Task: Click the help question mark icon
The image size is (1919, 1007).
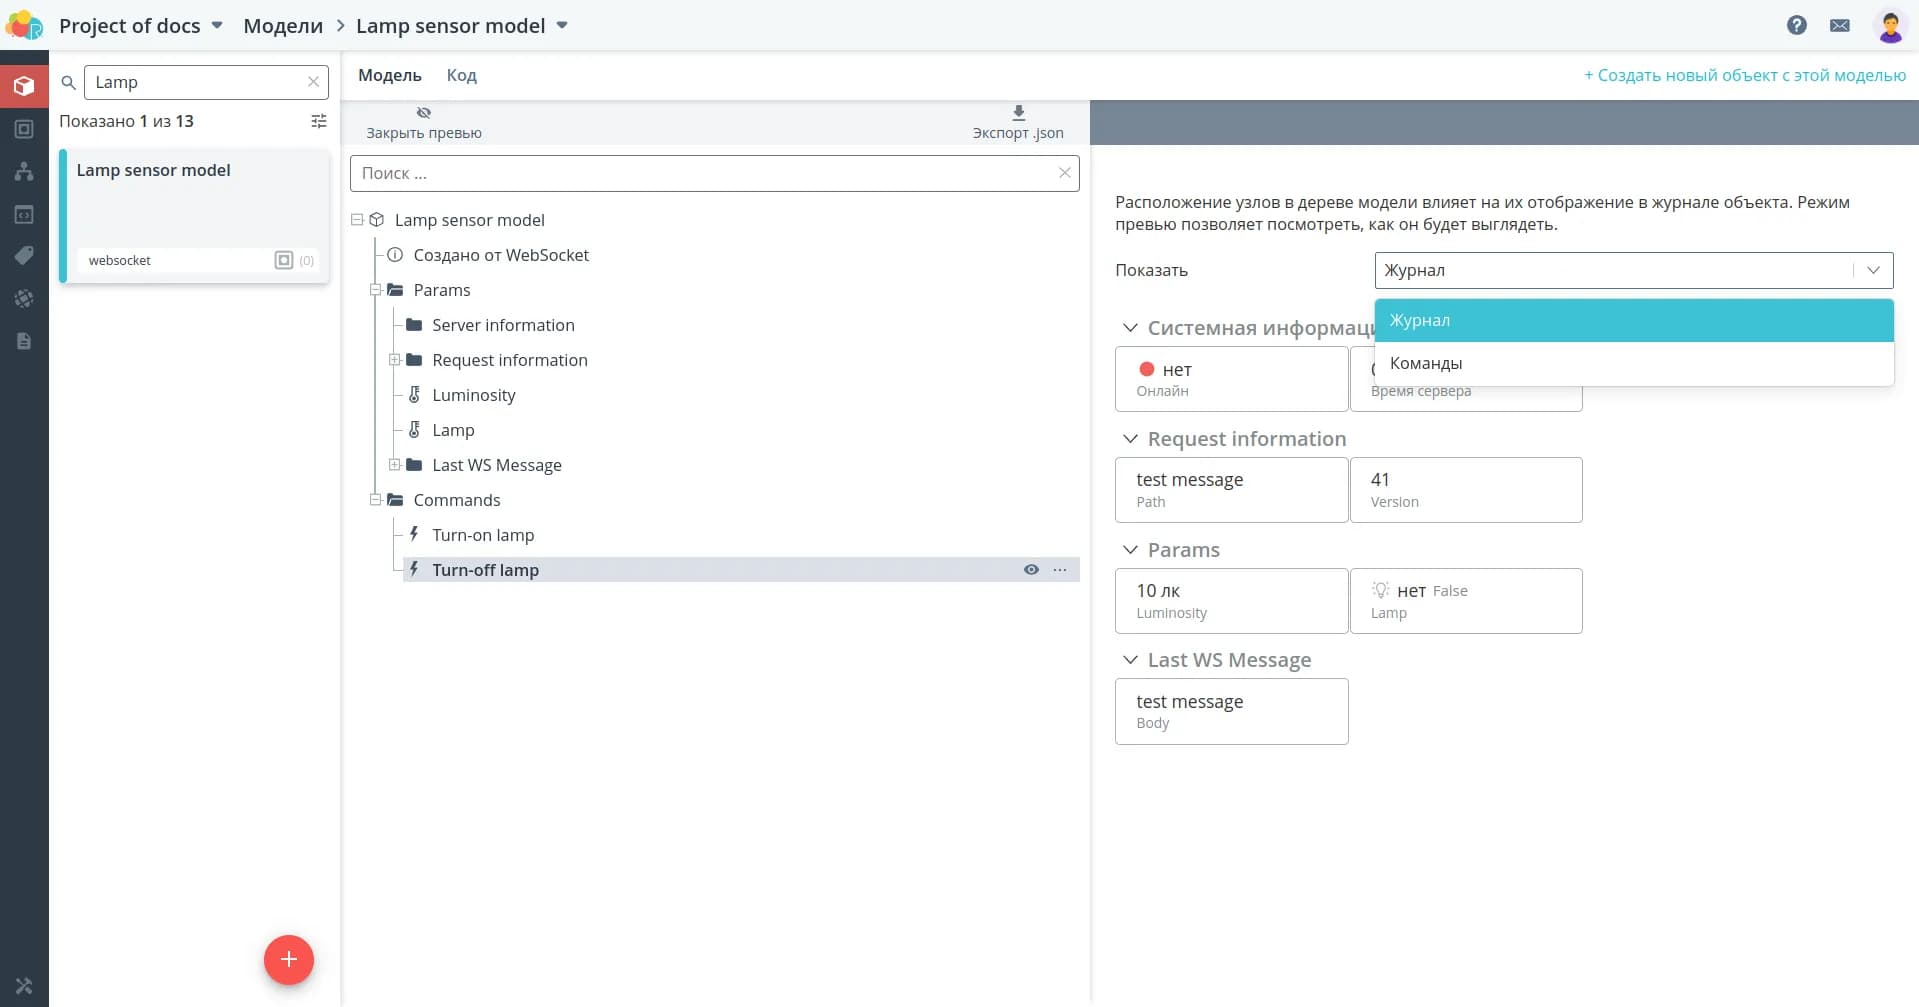Action: 1796,25
